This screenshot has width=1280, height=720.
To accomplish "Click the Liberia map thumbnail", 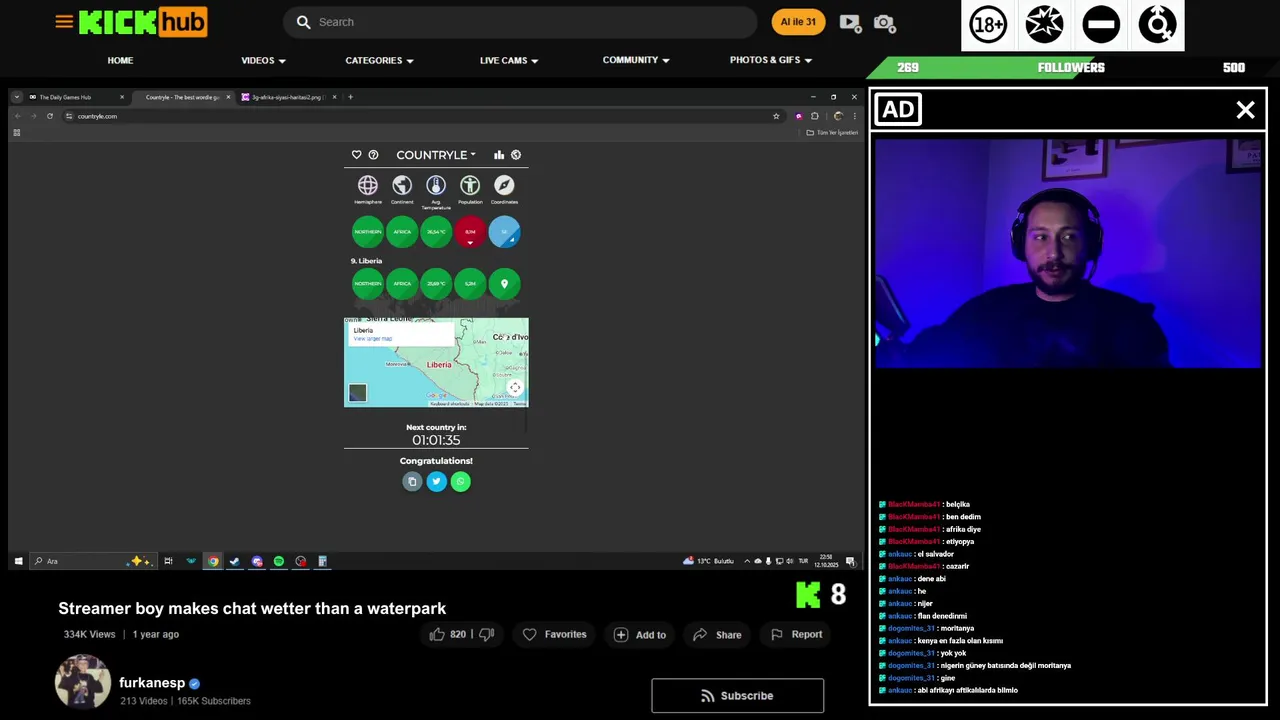I will (436, 362).
